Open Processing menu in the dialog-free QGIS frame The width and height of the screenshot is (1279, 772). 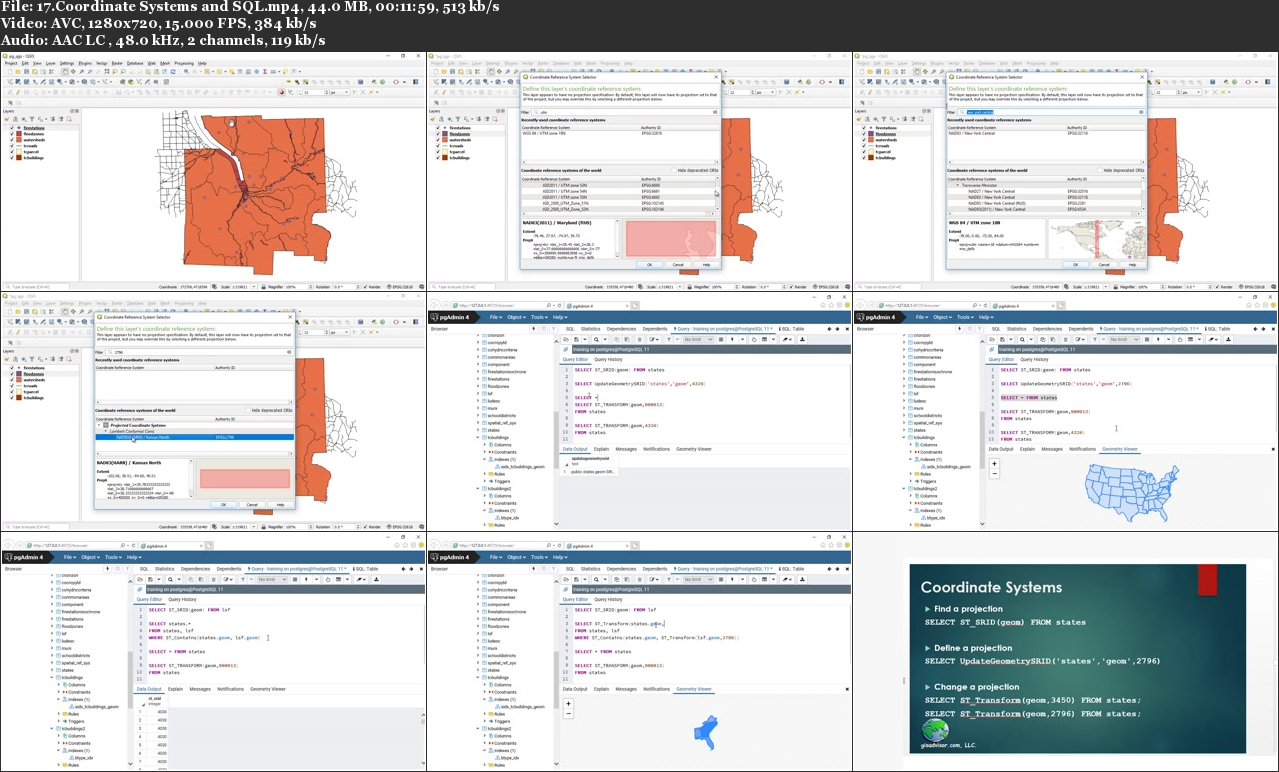point(184,63)
